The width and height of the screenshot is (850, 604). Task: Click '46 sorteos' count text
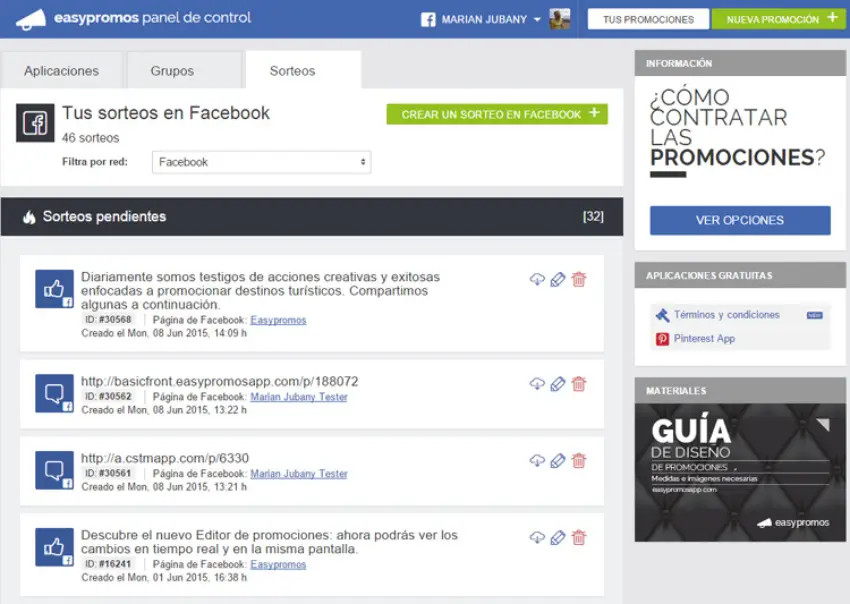click(91, 138)
